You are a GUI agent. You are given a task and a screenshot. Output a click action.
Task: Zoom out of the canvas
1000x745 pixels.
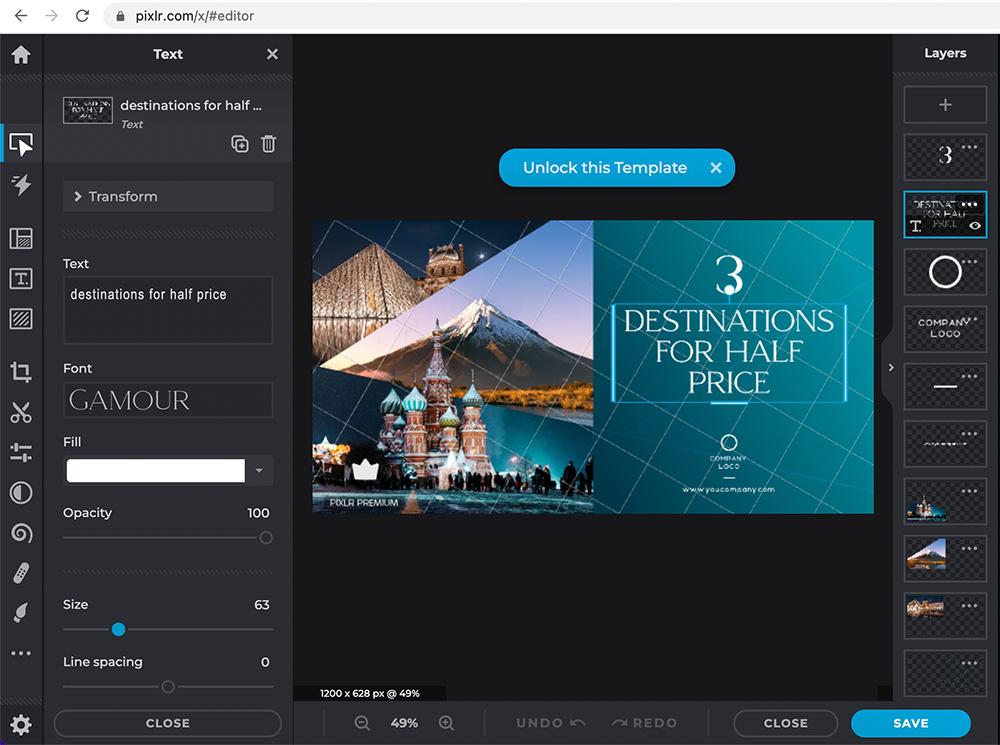coord(362,723)
